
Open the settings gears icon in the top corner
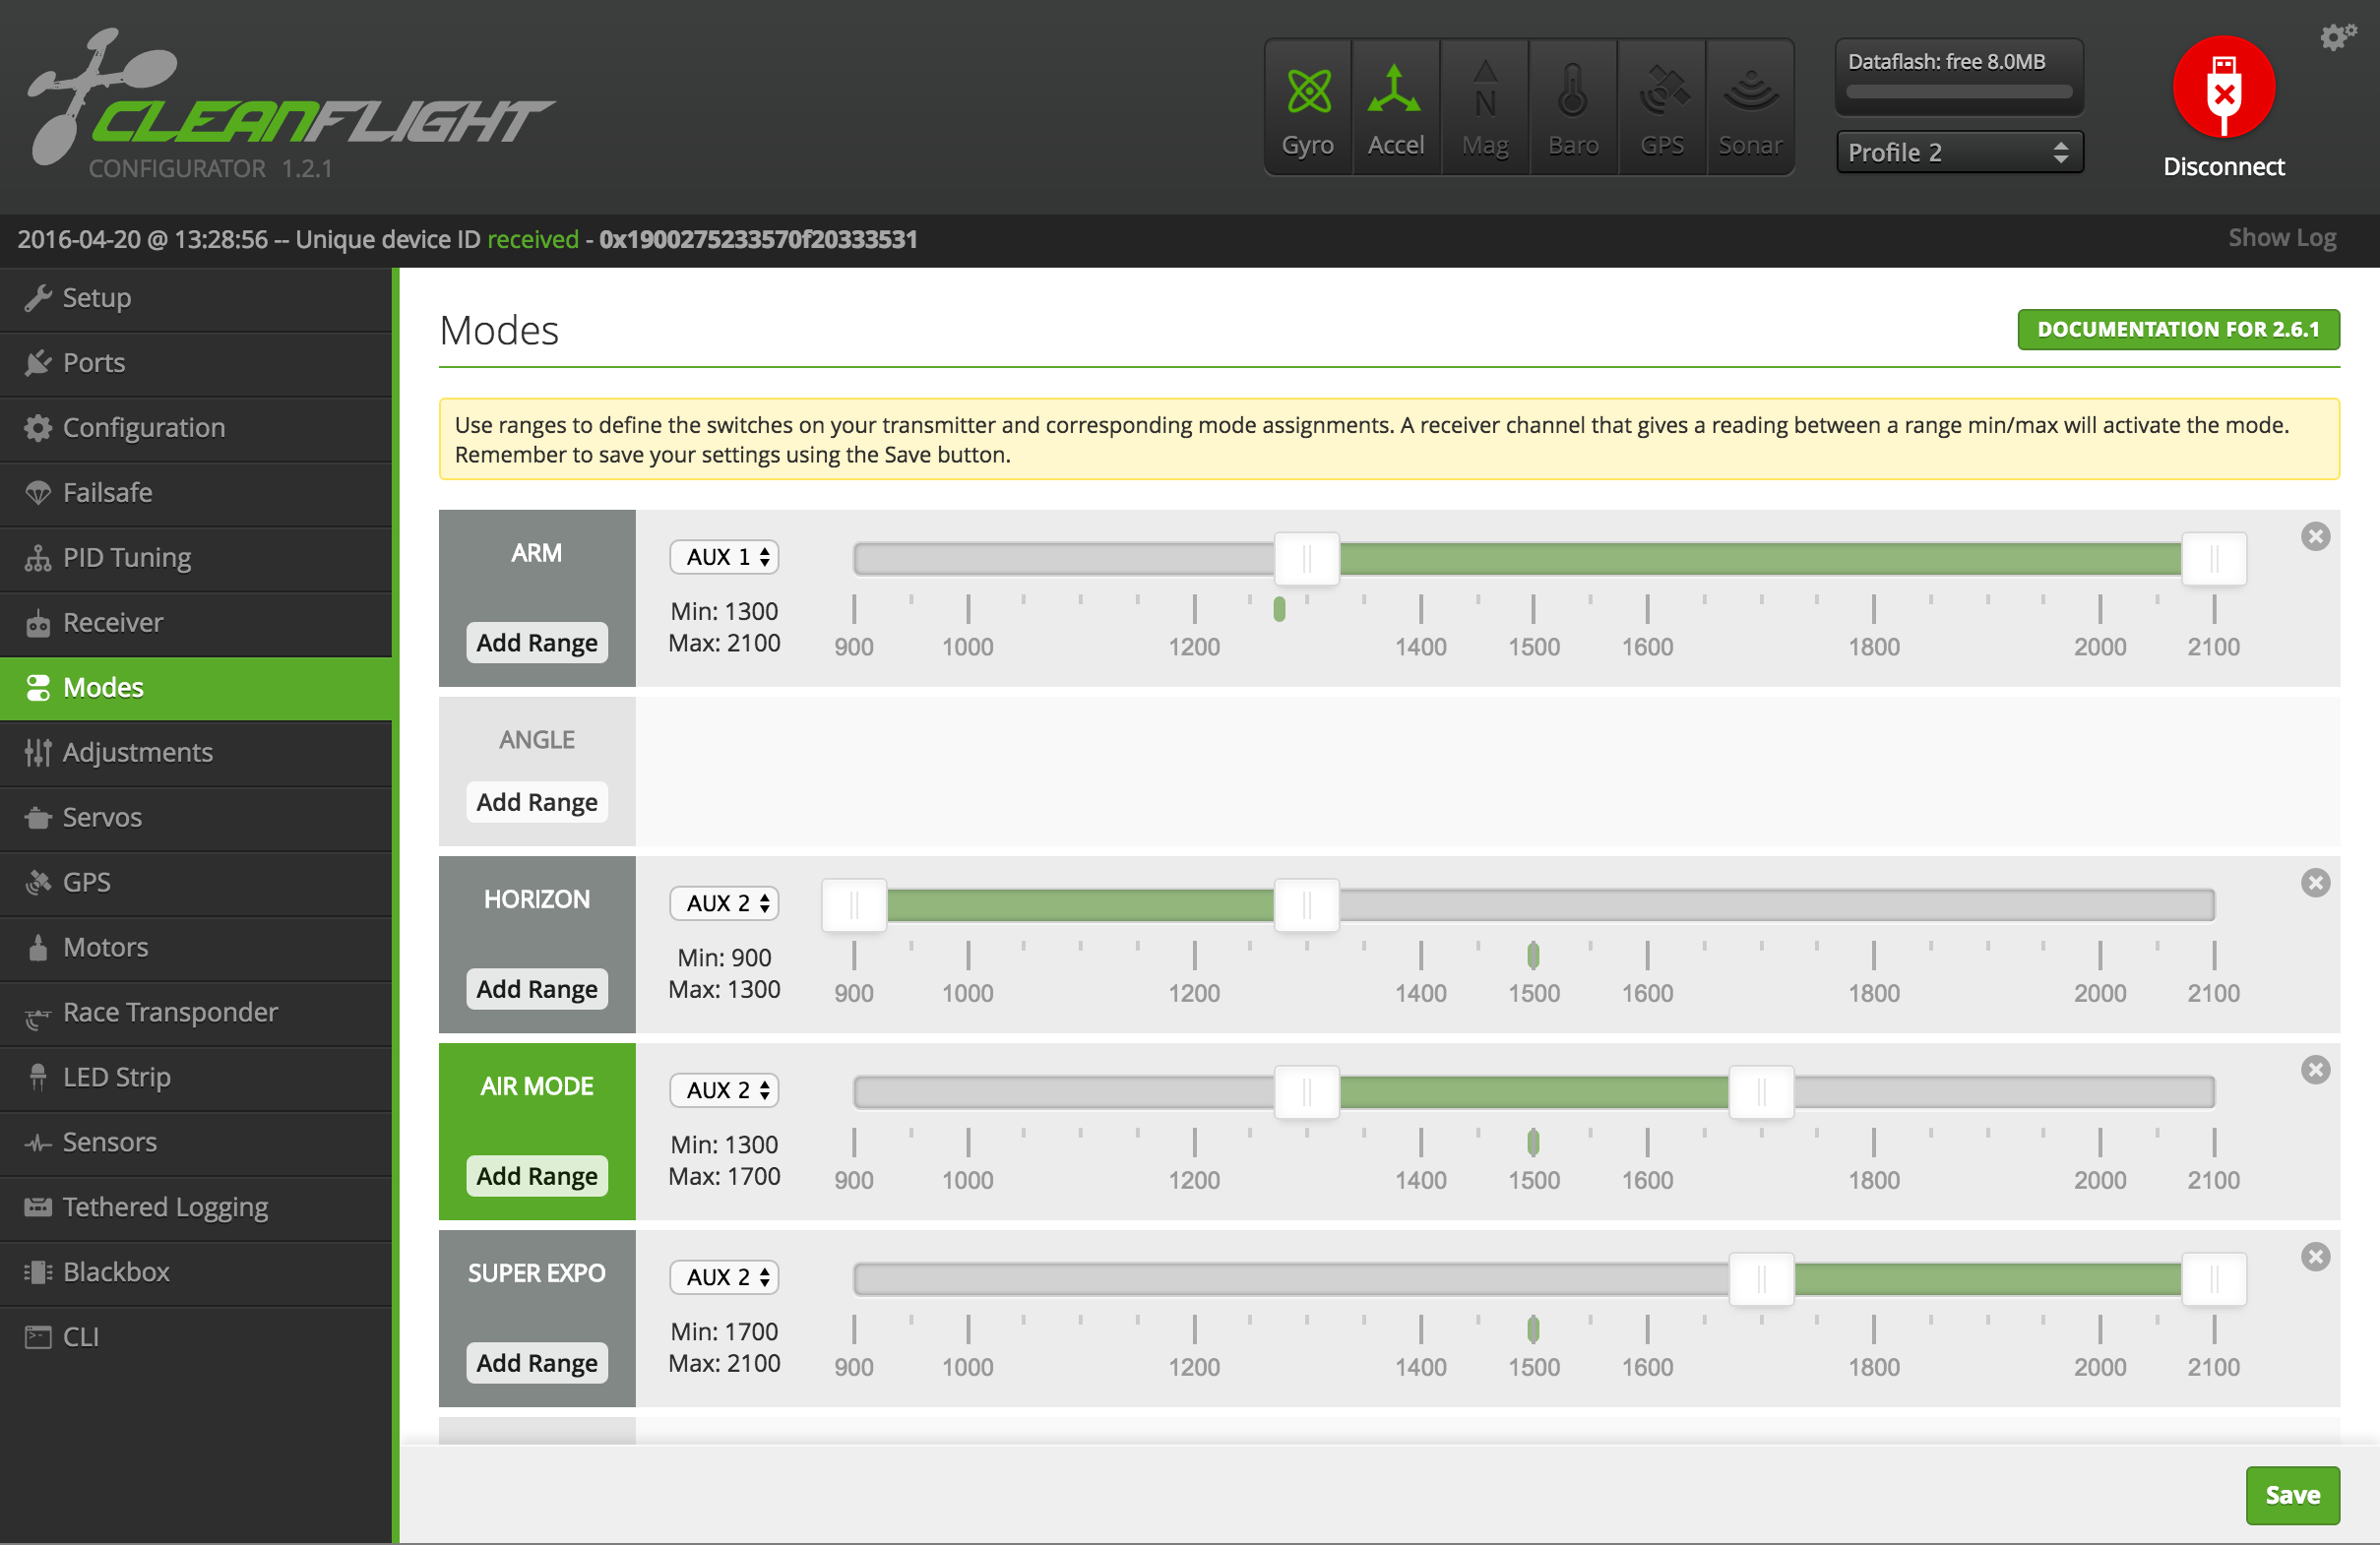[x=2337, y=37]
